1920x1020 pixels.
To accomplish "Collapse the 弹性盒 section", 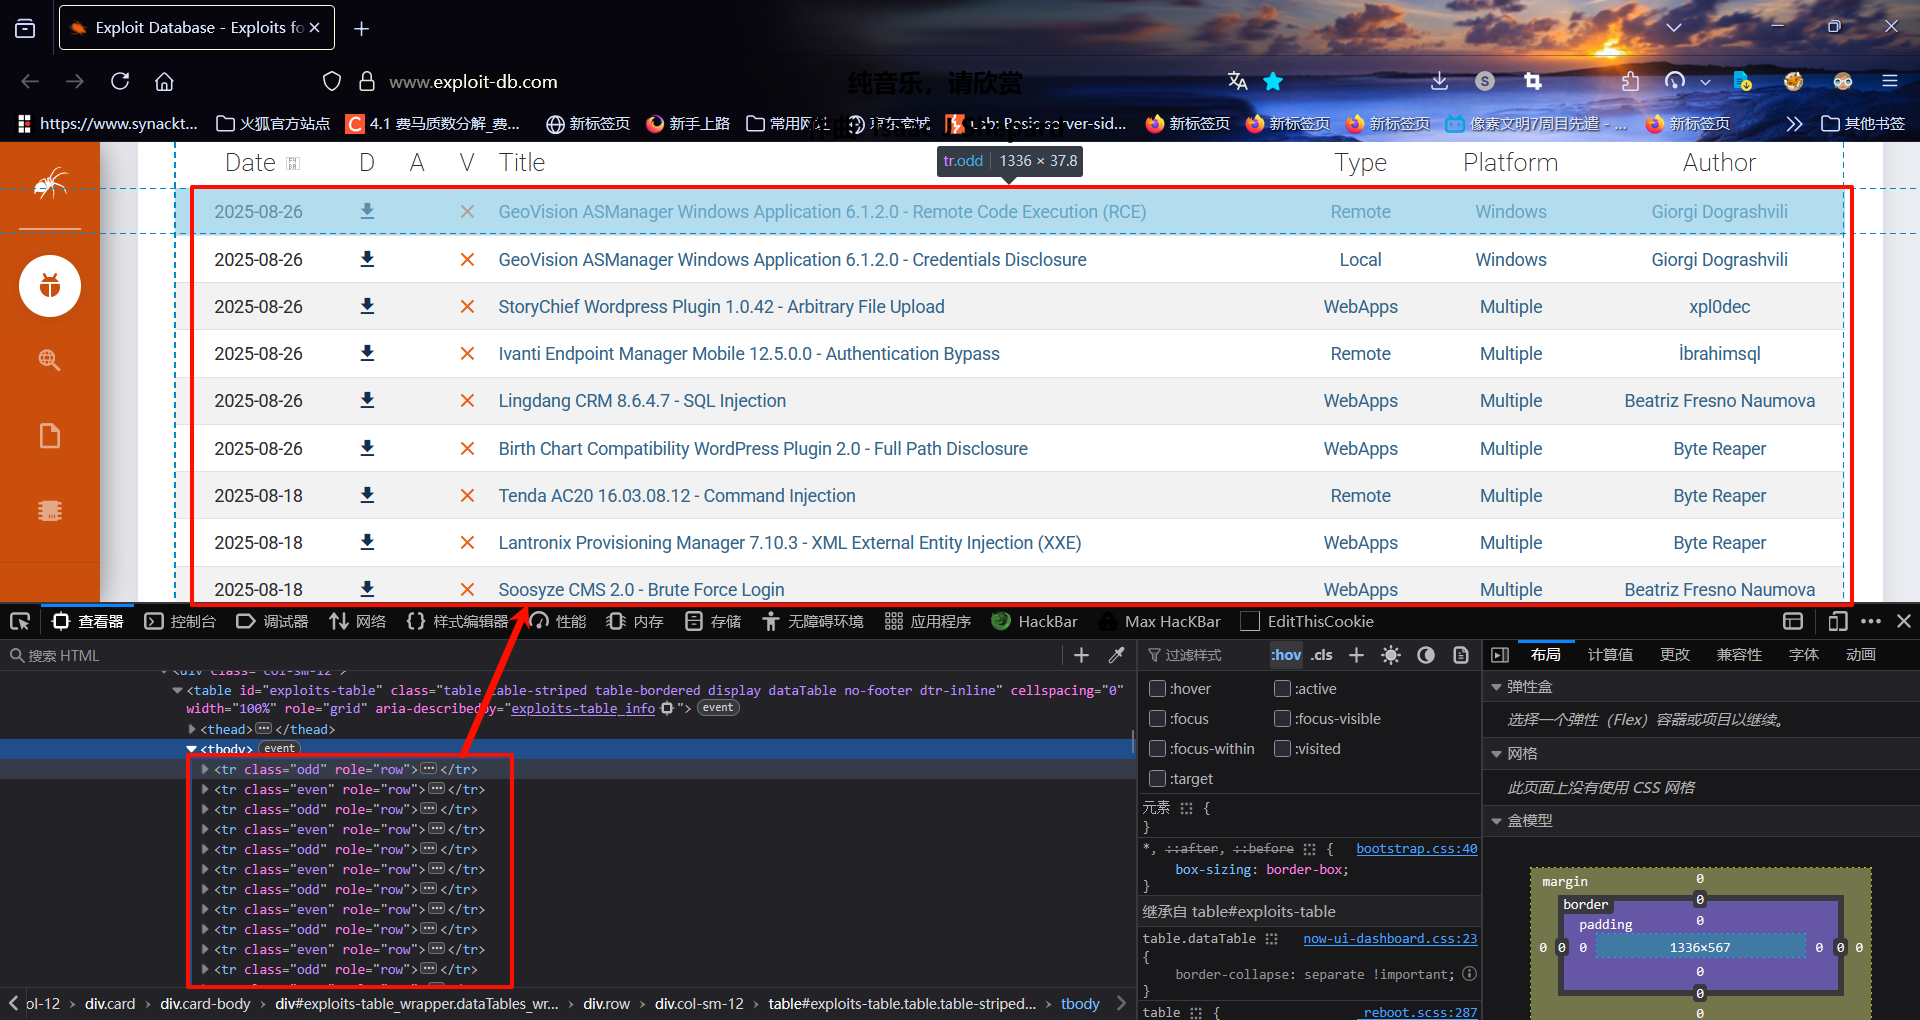I will [x=1497, y=687].
